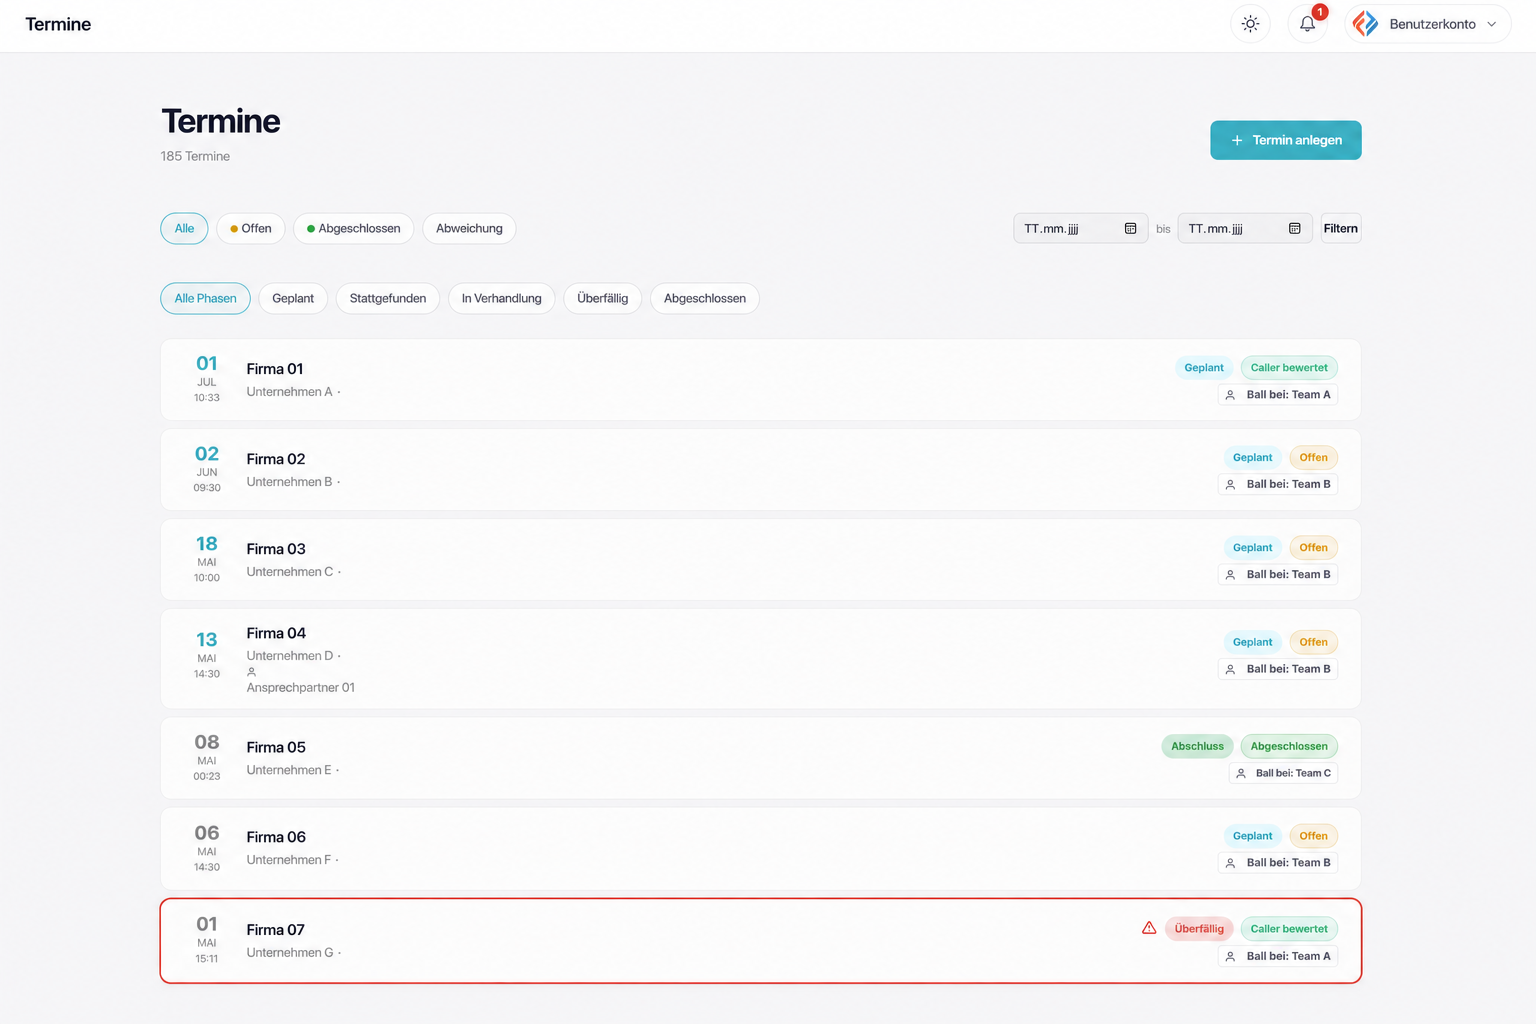Click the Termin anlegen button
Screen dimensions: 1536x1024
[1286, 140]
